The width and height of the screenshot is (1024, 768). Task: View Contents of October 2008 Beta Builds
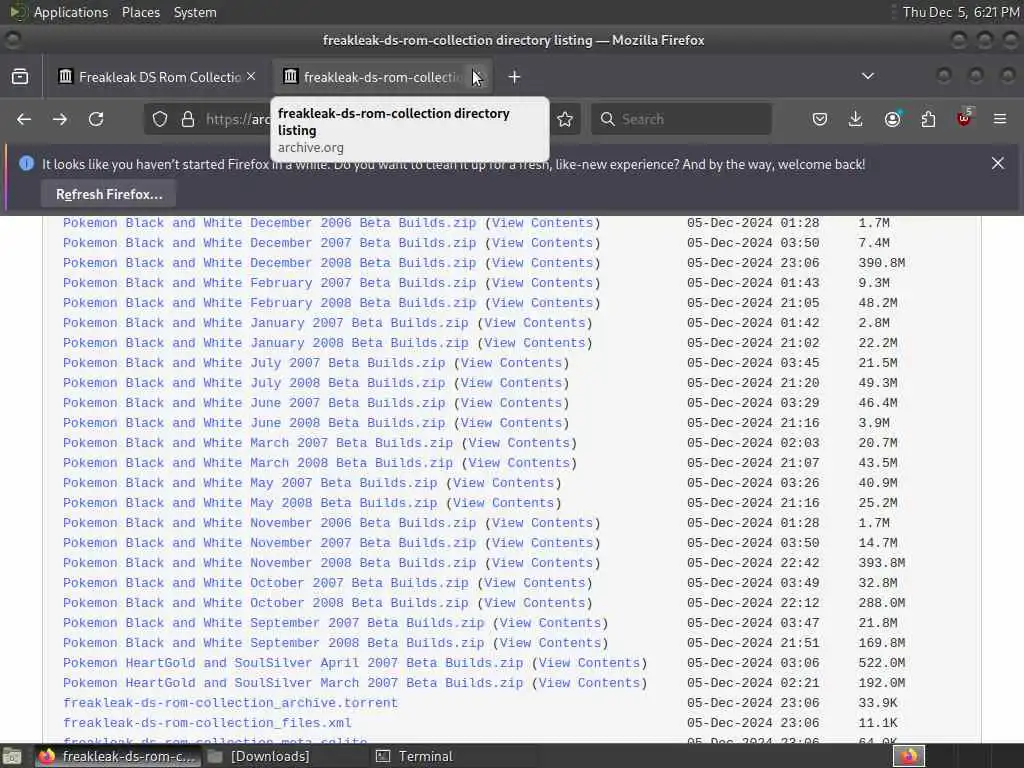(x=534, y=603)
